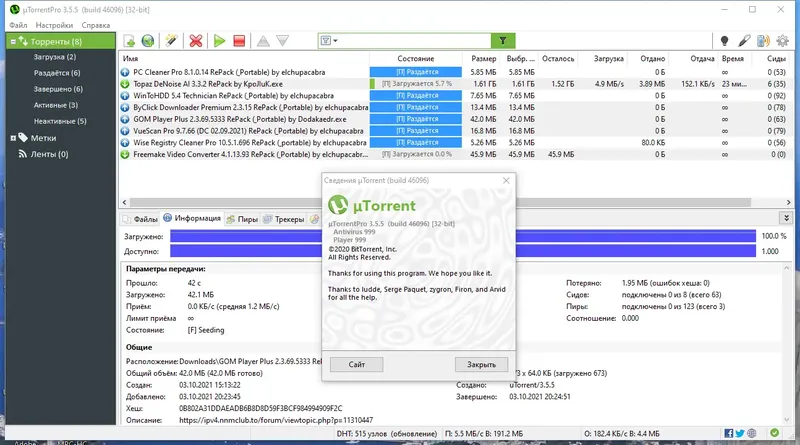Screen dimensions: 800x445
Task: Click the Twitter bird icon in status bar
Action: coord(740,433)
